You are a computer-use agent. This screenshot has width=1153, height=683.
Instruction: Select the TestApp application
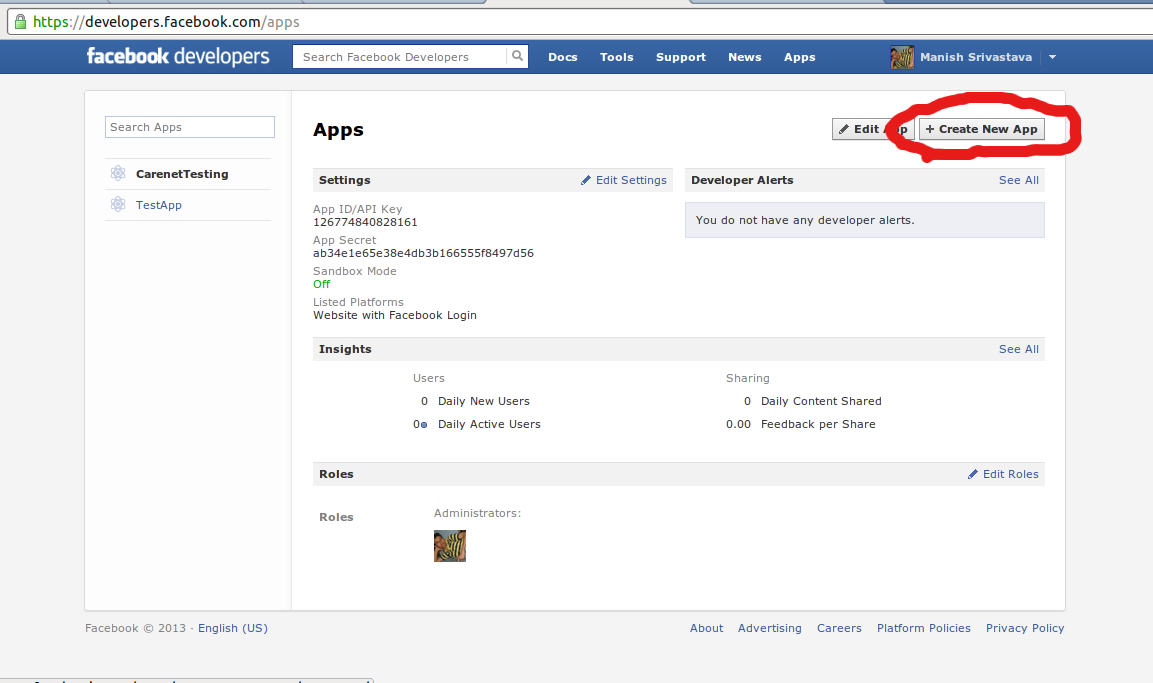[158, 204]
